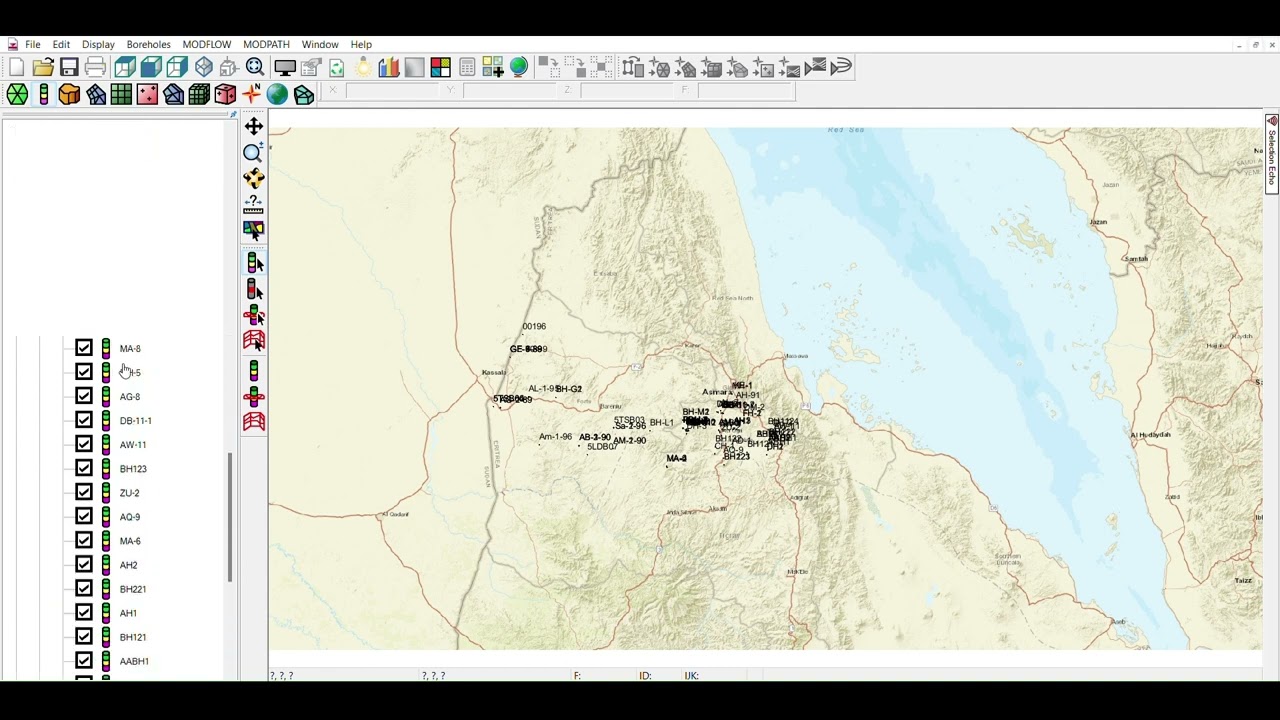Select the 2D Scatter Point module red icon

[x=147, y=94]
